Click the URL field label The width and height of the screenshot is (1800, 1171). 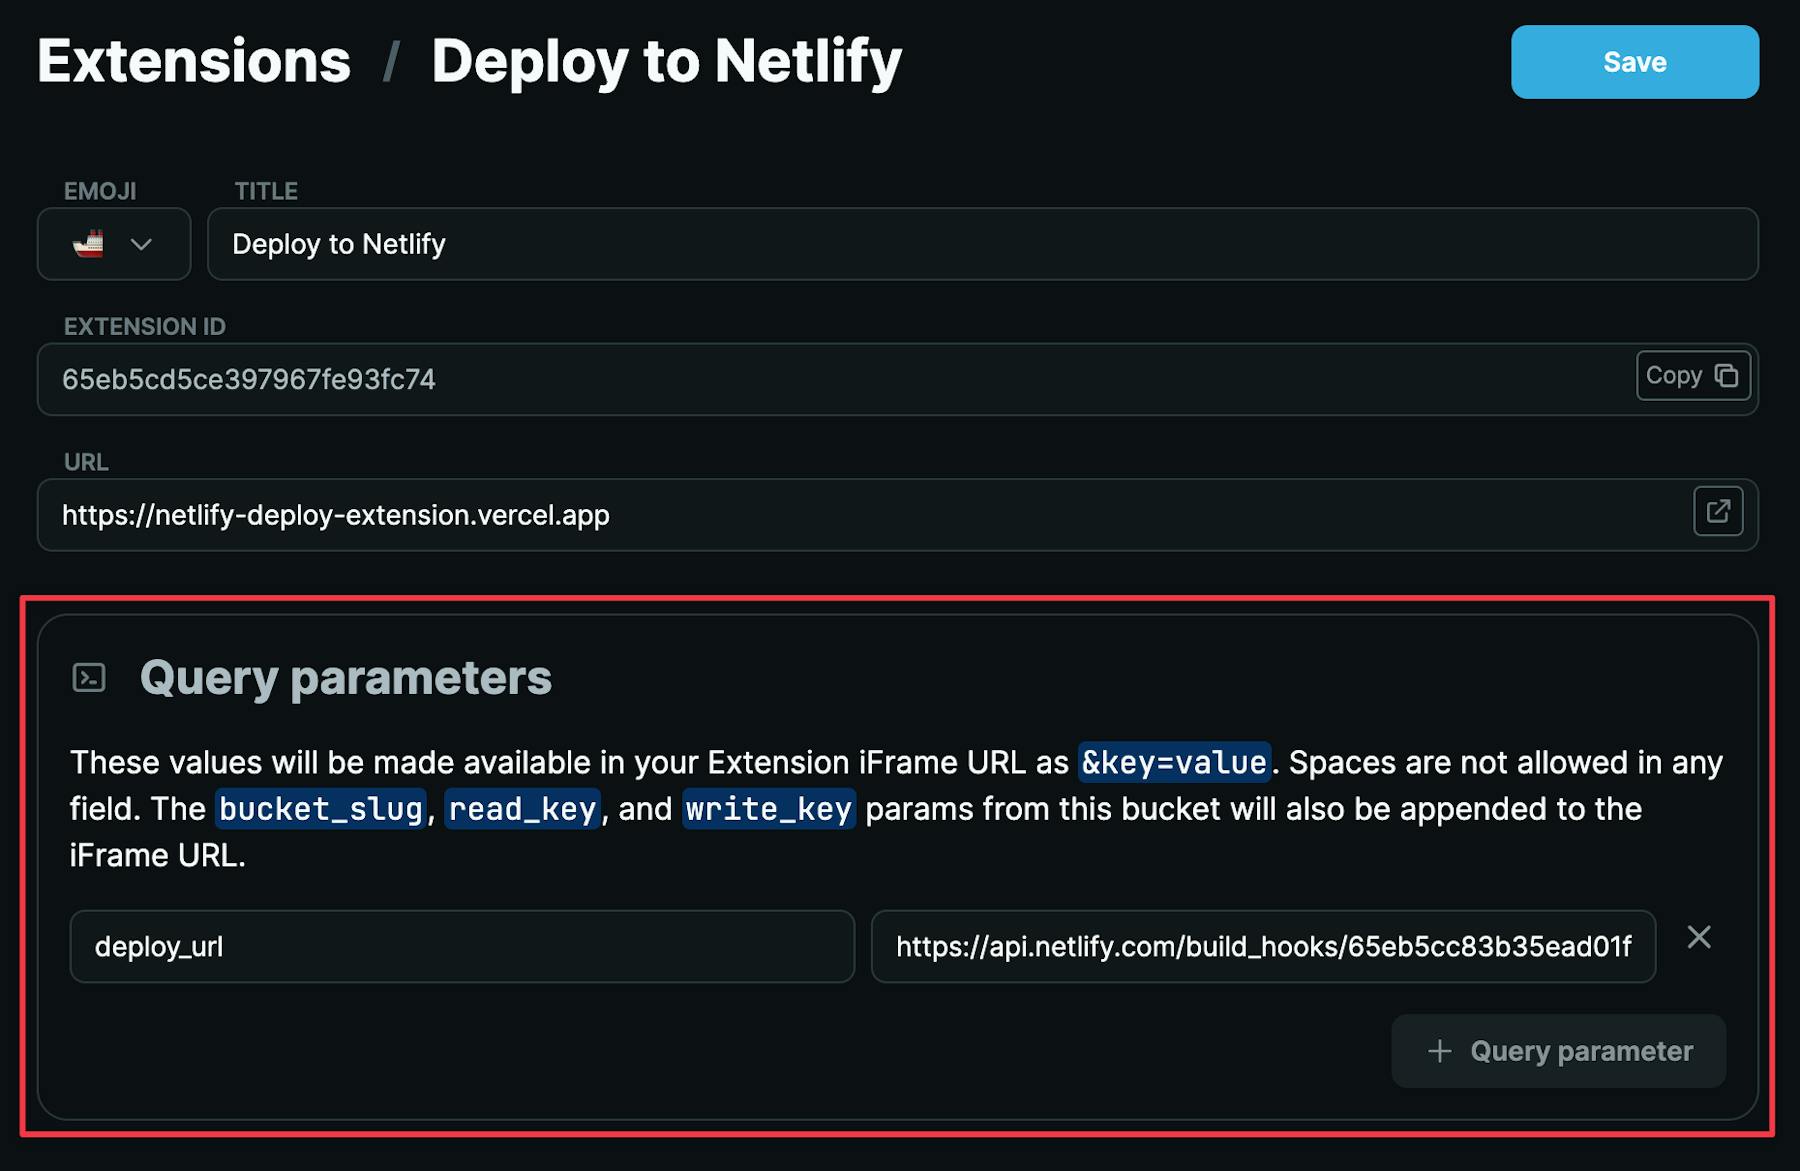86,462
